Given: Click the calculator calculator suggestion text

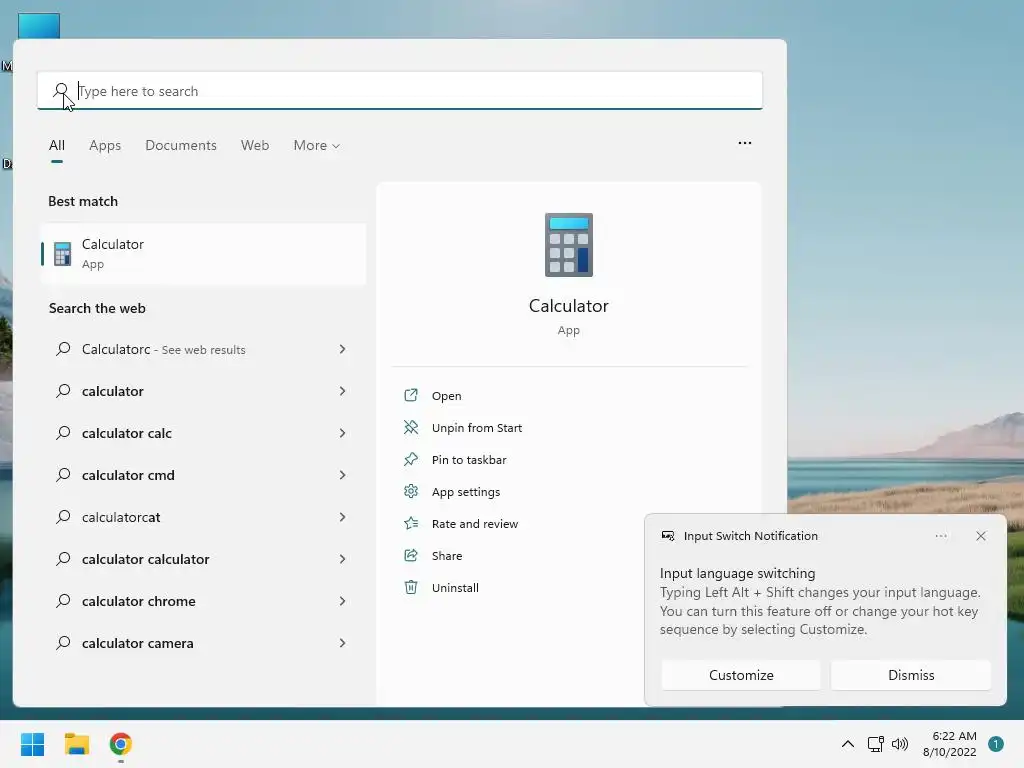Looking at the screenshot, I should tap(146, 559).
